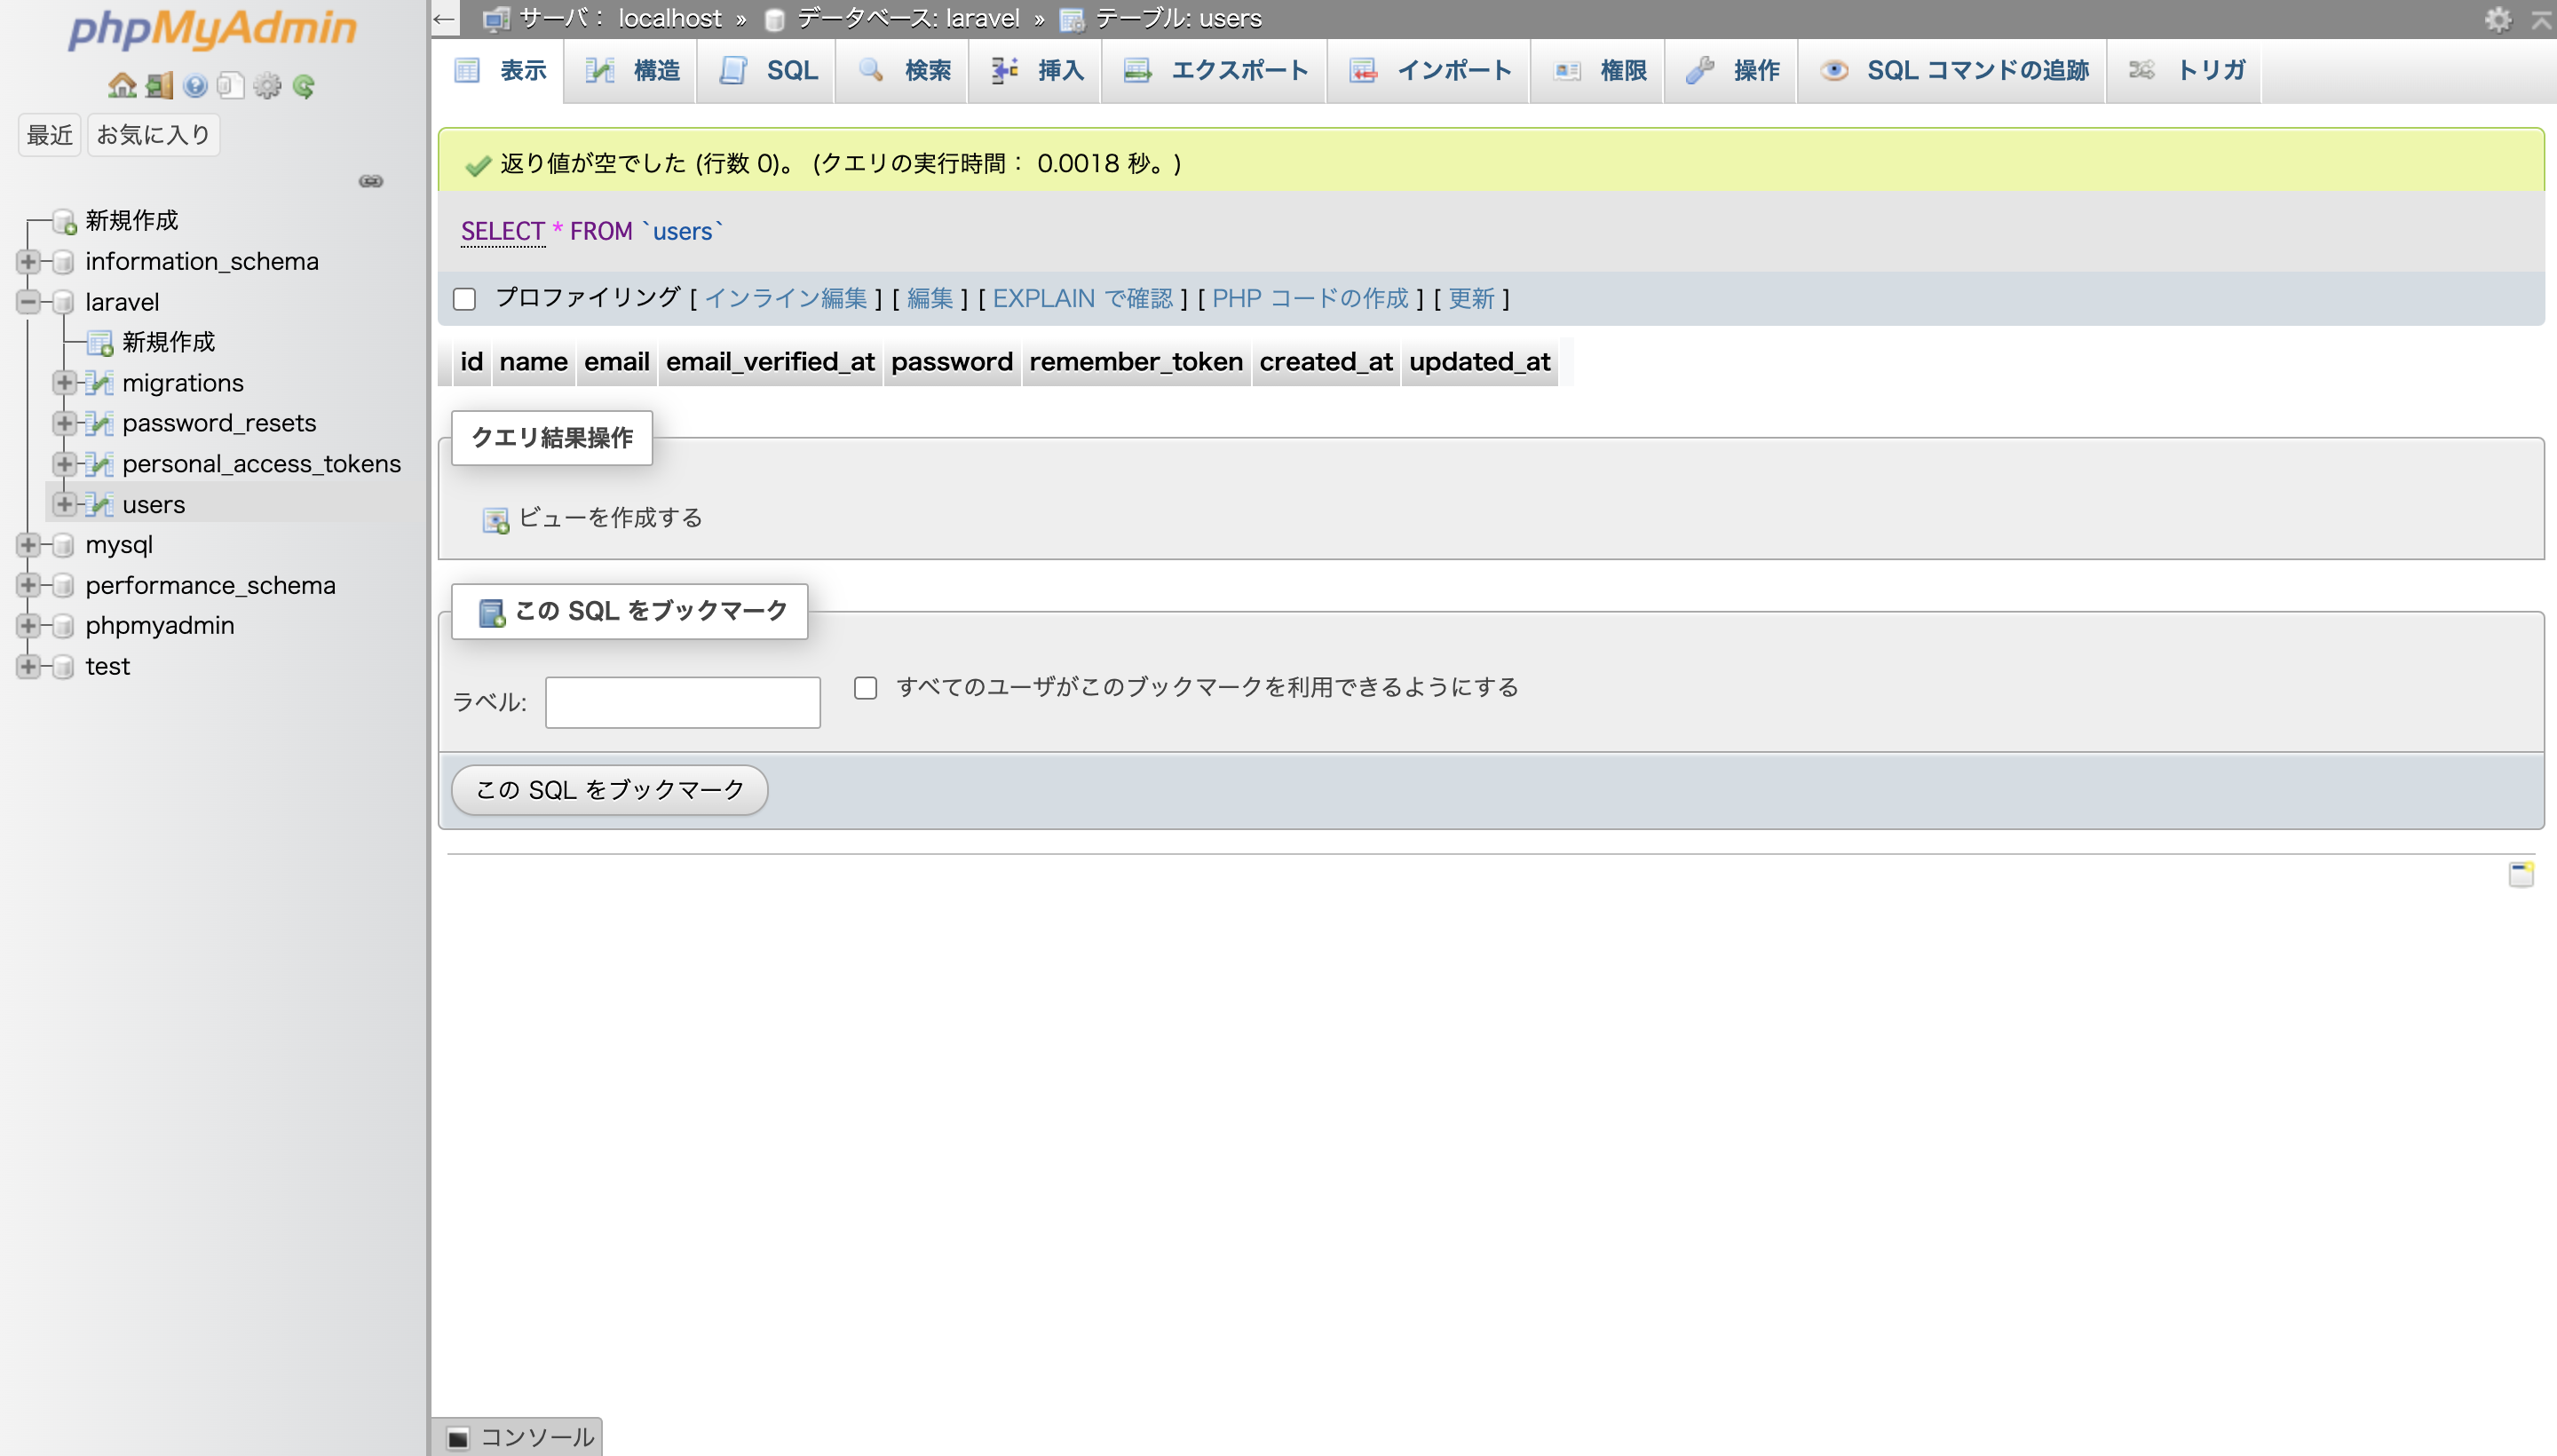Screen dimensions: 2557x1456
Task: Click page settings gear at top right
Action: (2497, 19)
